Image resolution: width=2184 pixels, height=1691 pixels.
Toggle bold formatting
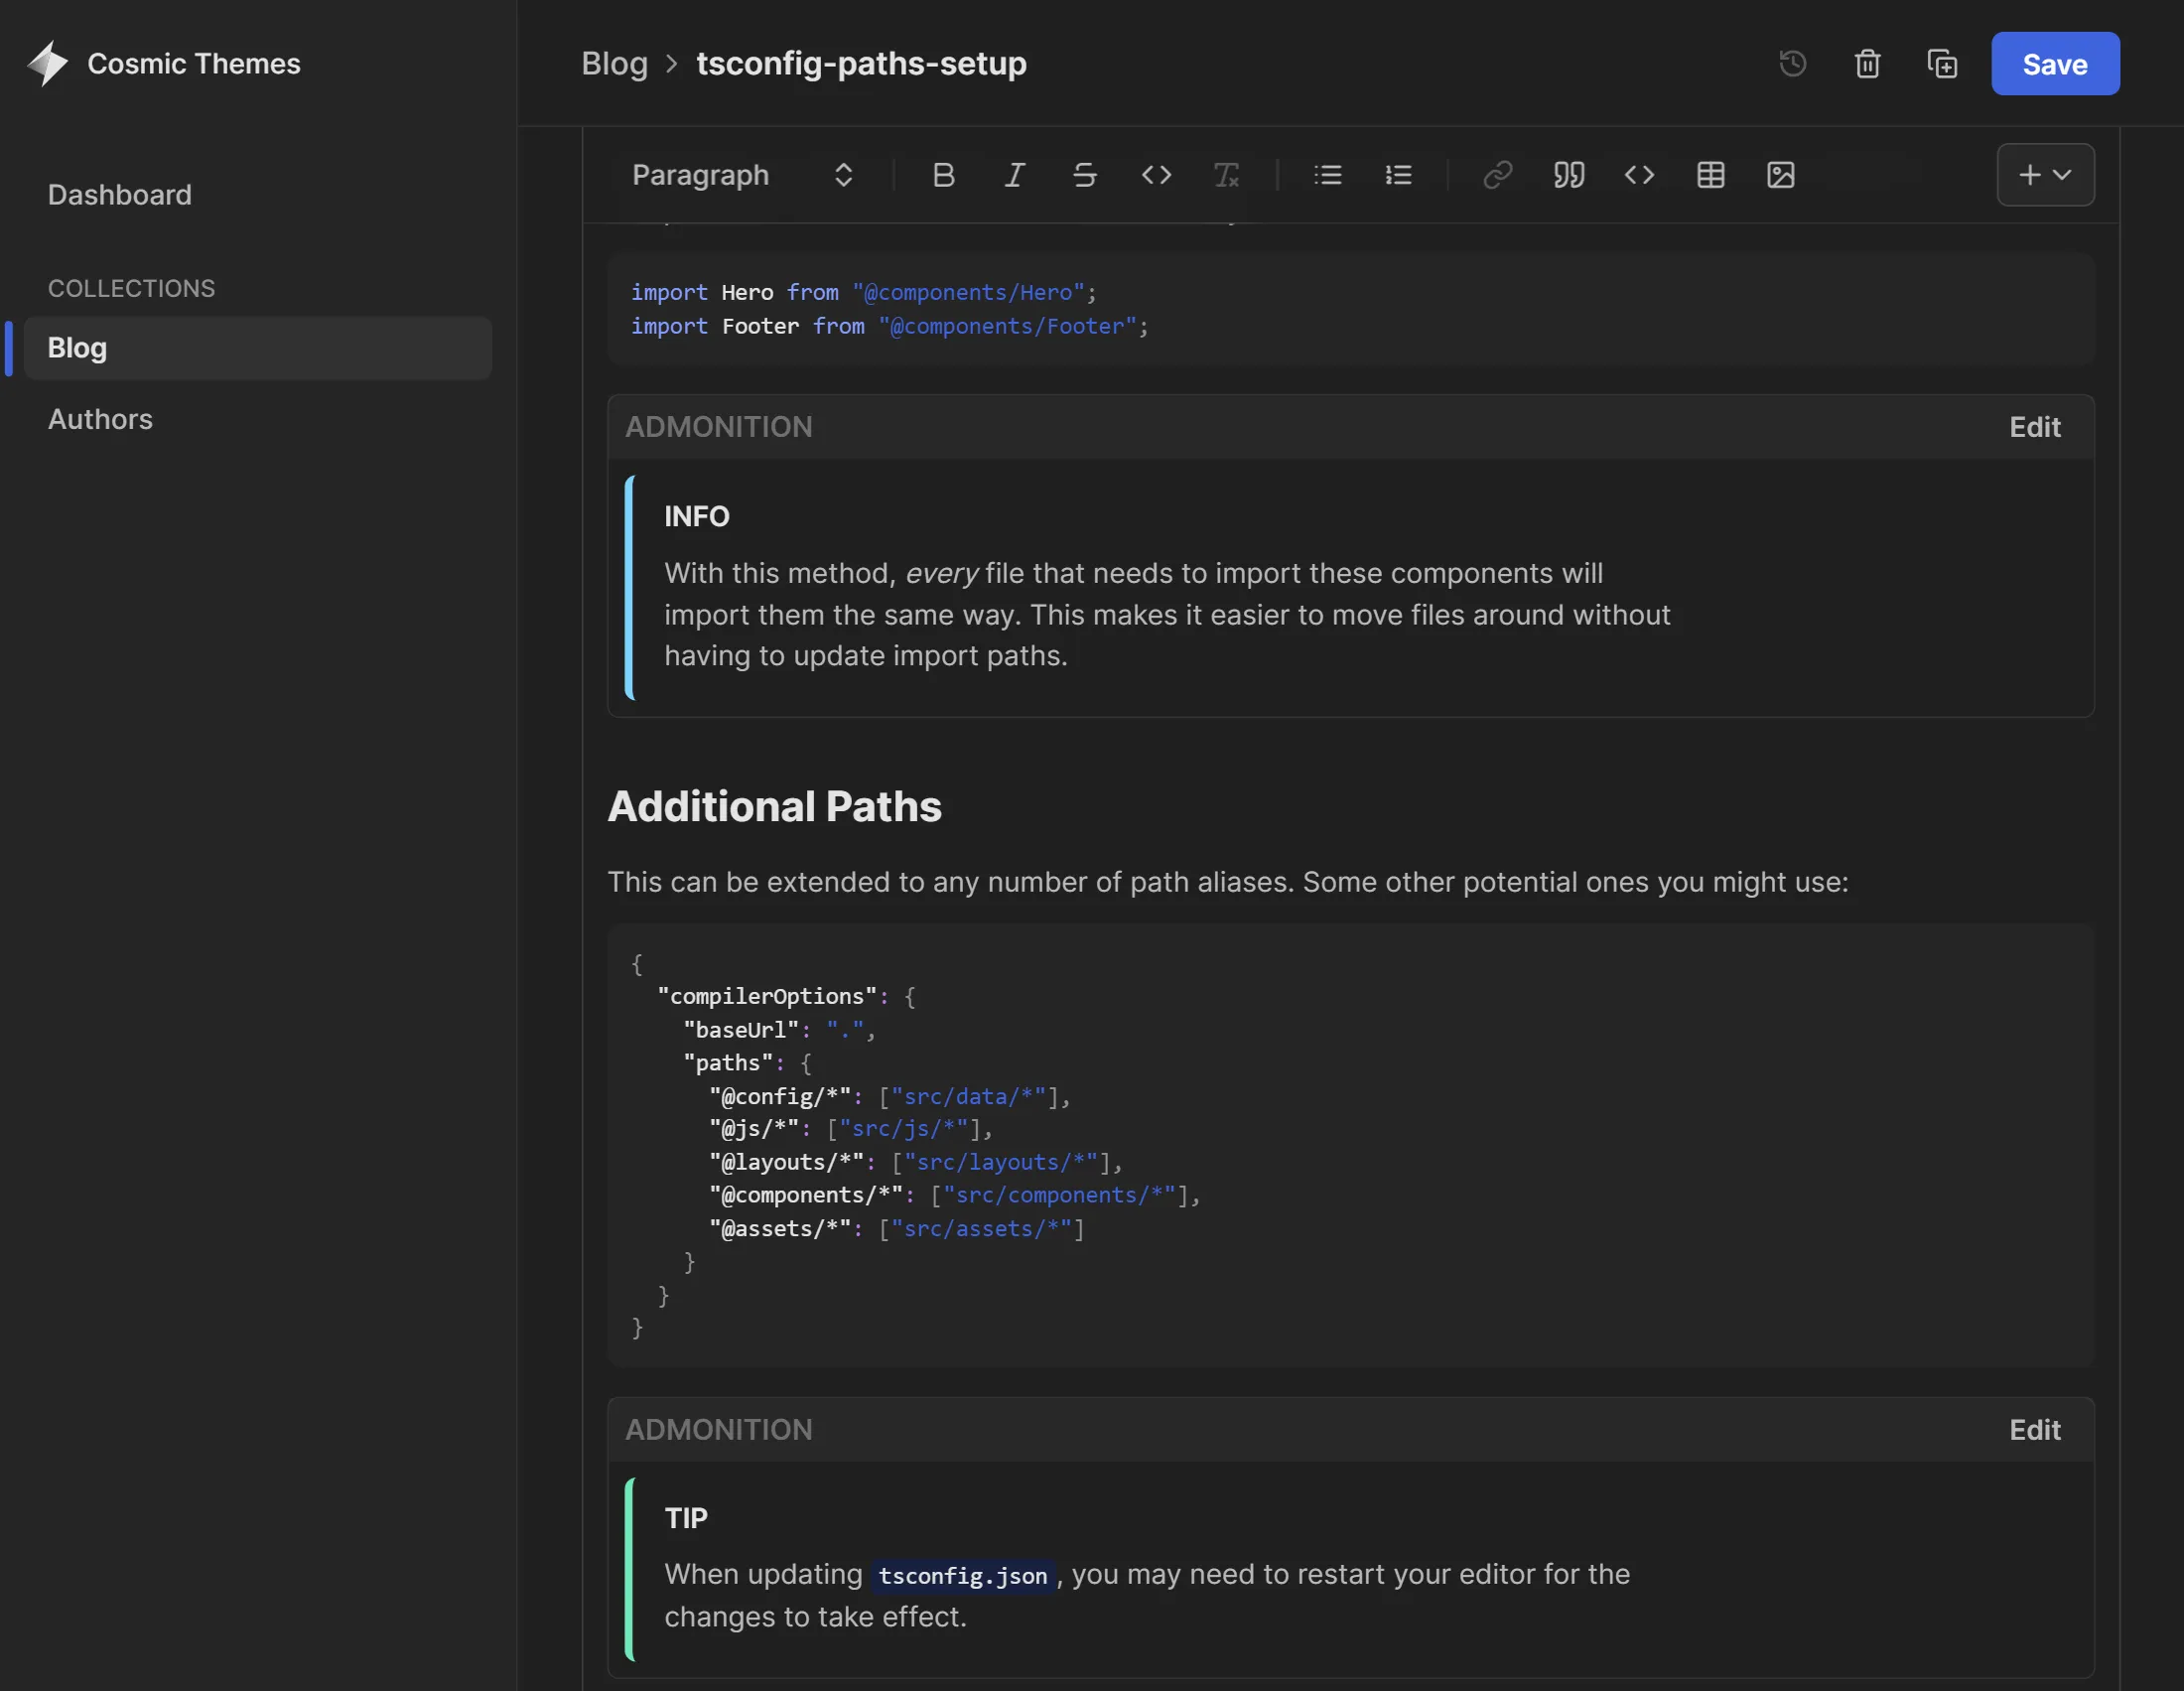click(943, 175)
